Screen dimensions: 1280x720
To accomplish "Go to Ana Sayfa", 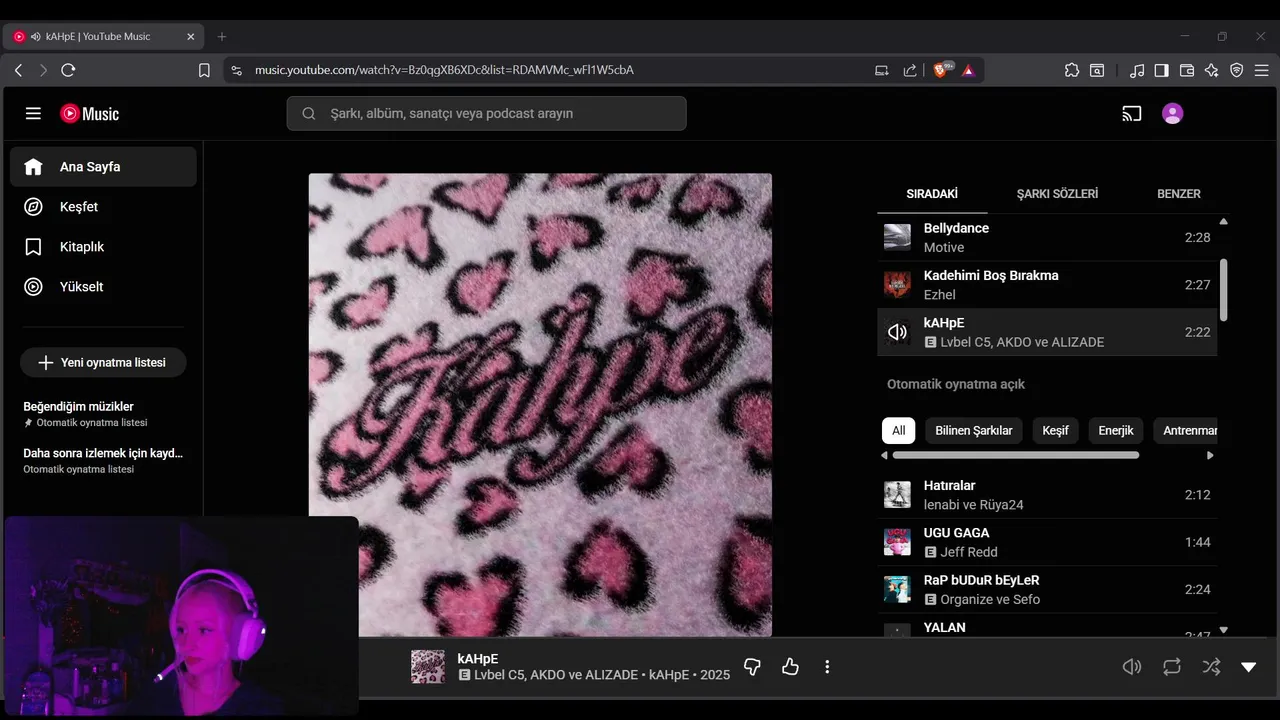I will pos(103,167).
